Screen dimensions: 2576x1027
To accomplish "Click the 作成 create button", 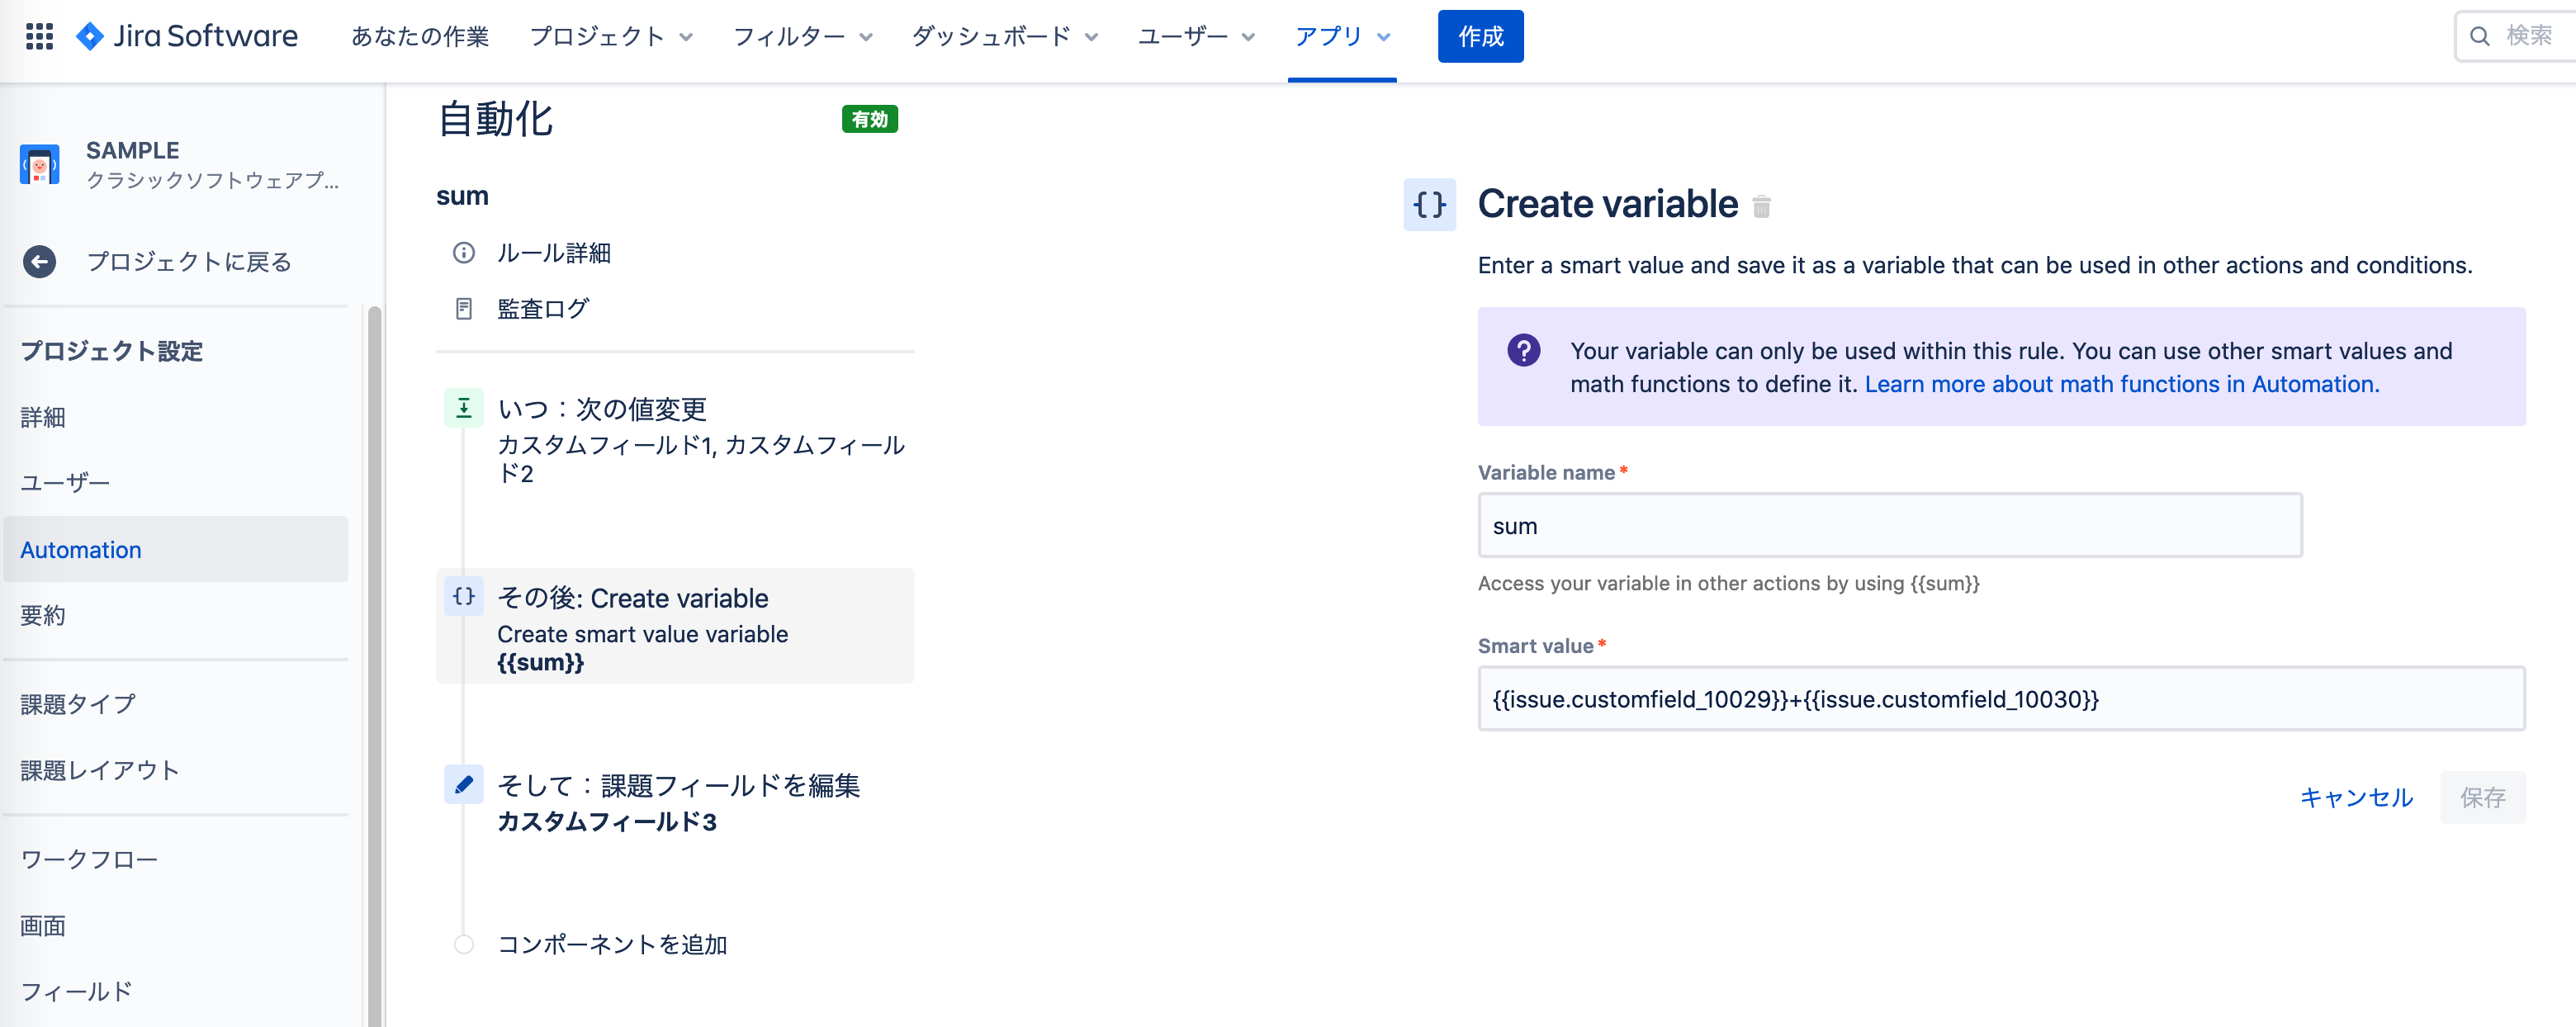I will (1480, 36).
